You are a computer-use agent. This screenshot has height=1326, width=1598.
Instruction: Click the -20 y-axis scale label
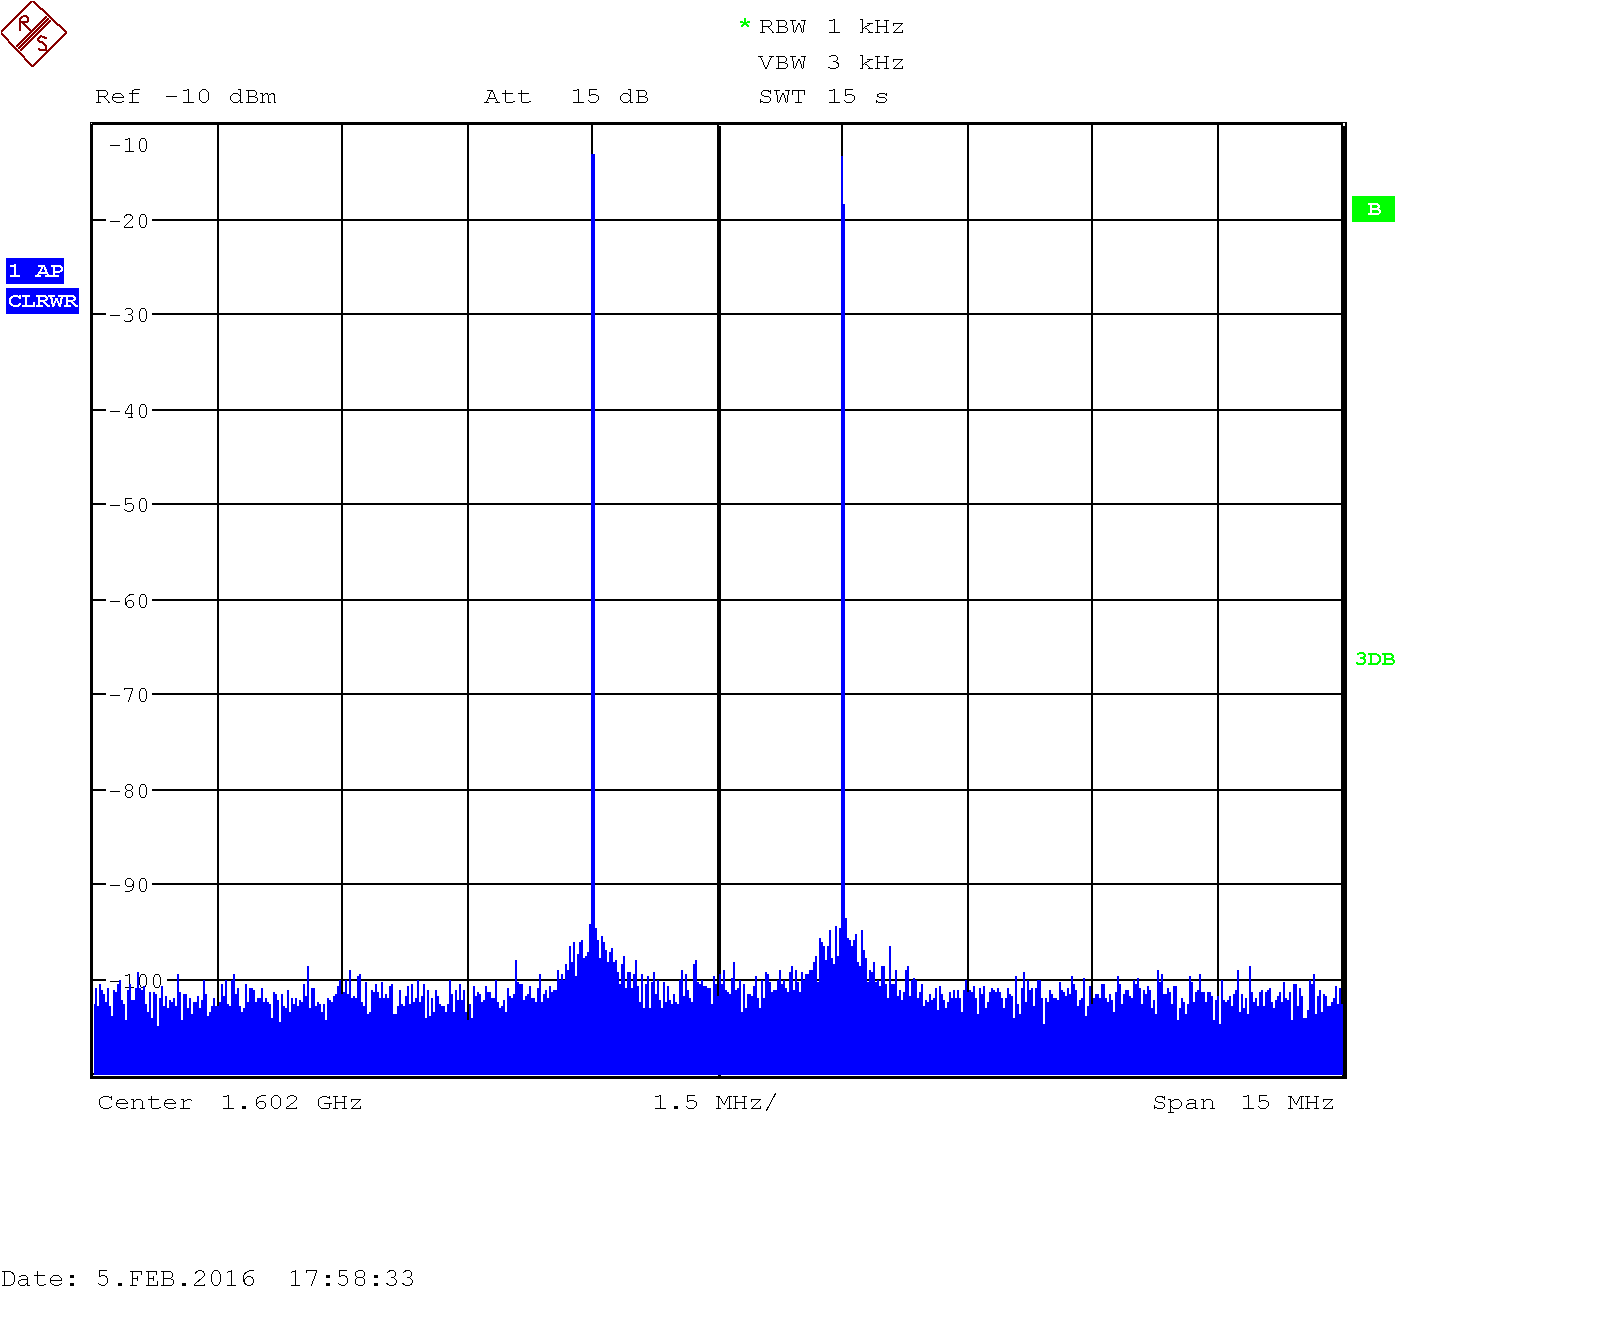tap(129, 221)
